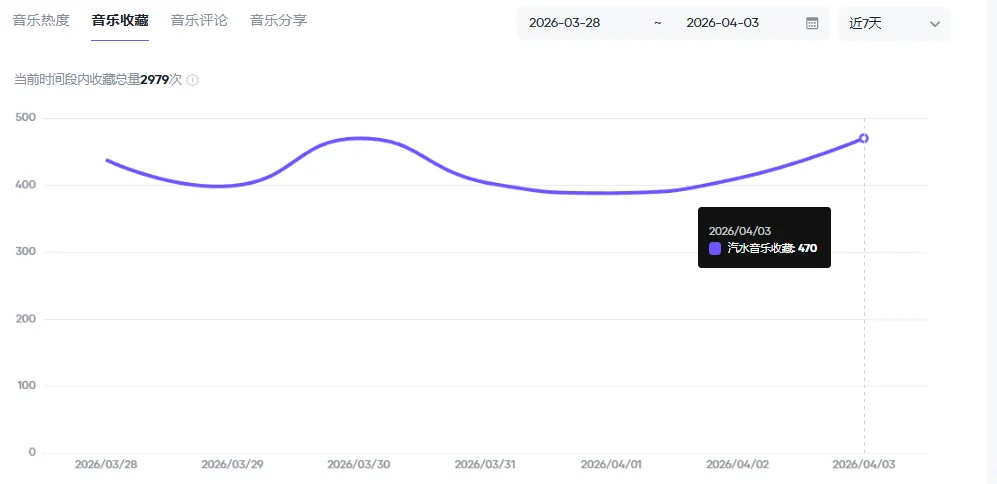Image resolution: width=997 pixels, height=484 pixels.
Task: Open the calendar date picker icon
Action: click(x=812, y=24)
